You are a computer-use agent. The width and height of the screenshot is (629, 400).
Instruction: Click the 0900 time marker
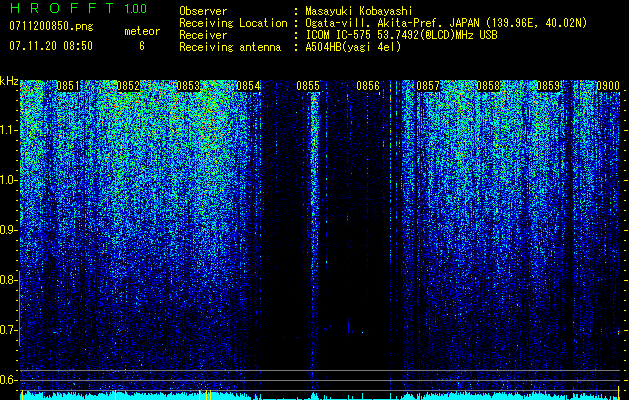[608, 86]
